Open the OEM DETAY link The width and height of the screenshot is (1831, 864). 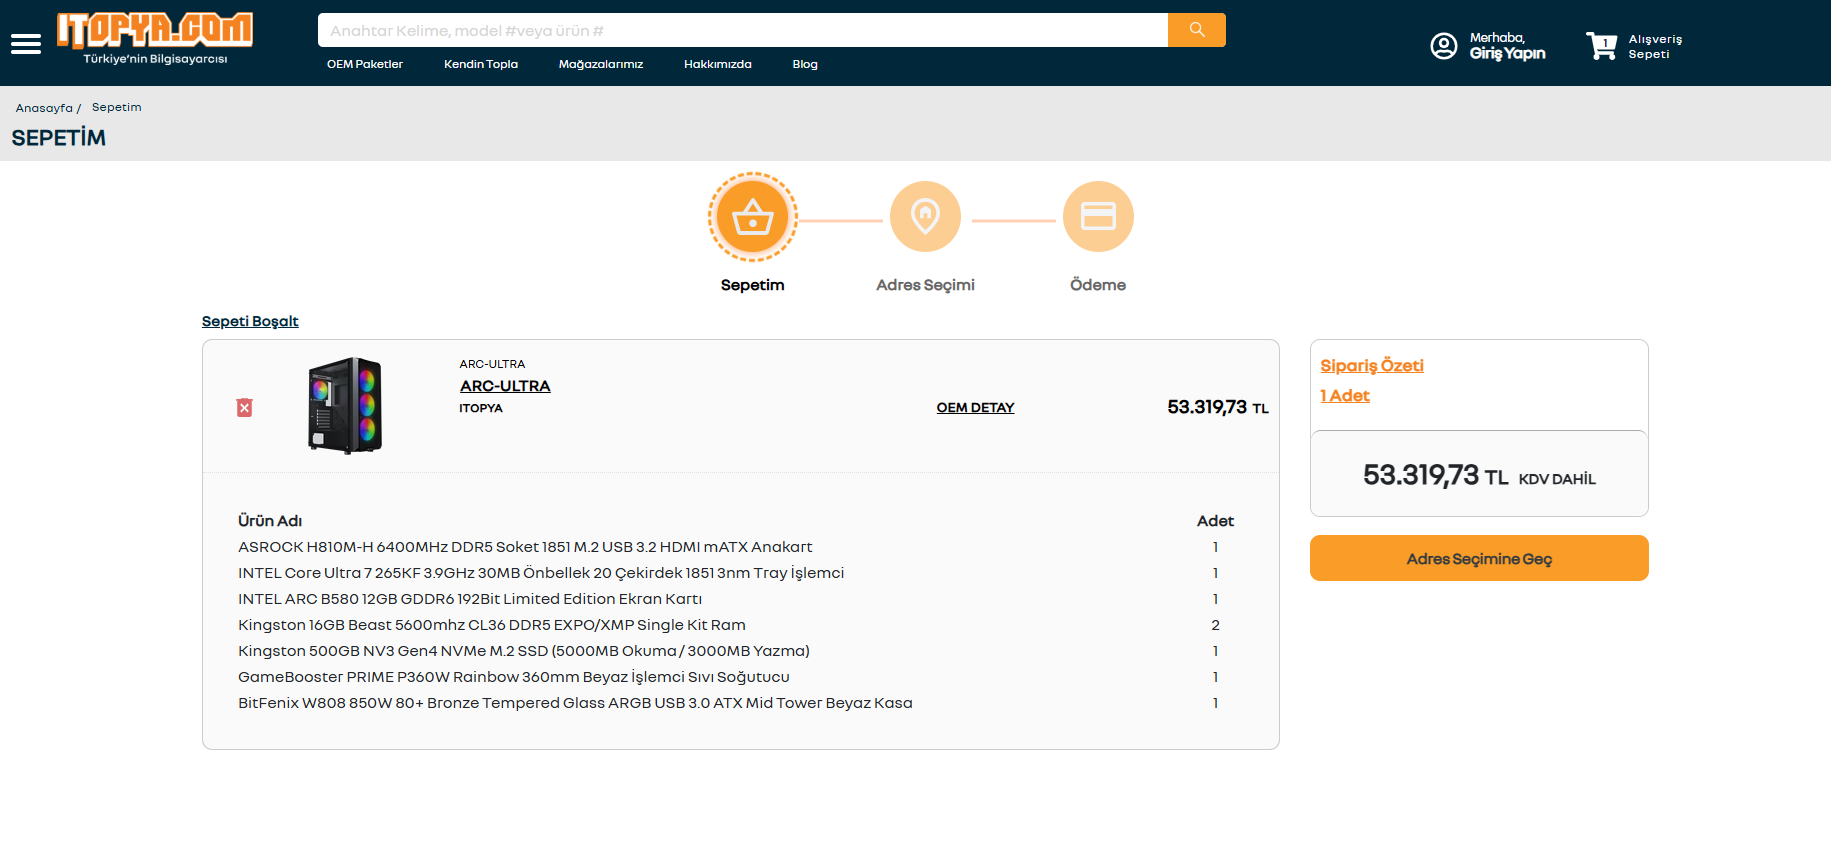975,408
